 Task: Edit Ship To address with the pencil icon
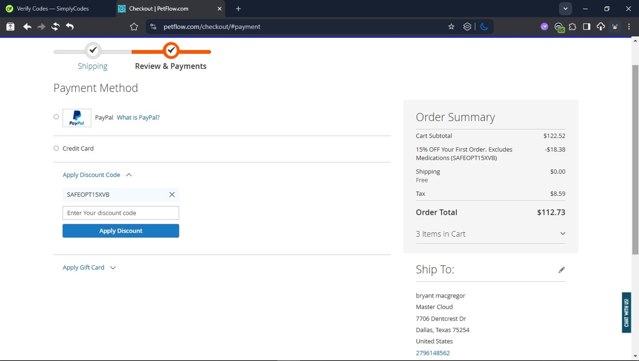(x=561, y=270)
